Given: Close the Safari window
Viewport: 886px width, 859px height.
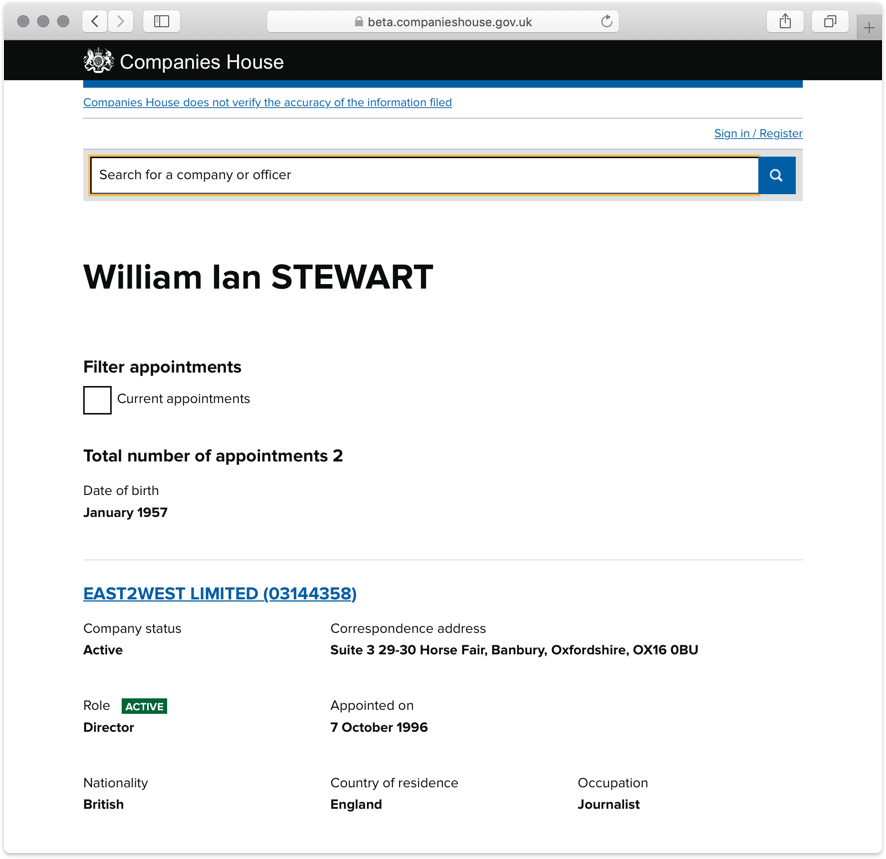Looking at the screenshot, I should (x=24, y=21).
